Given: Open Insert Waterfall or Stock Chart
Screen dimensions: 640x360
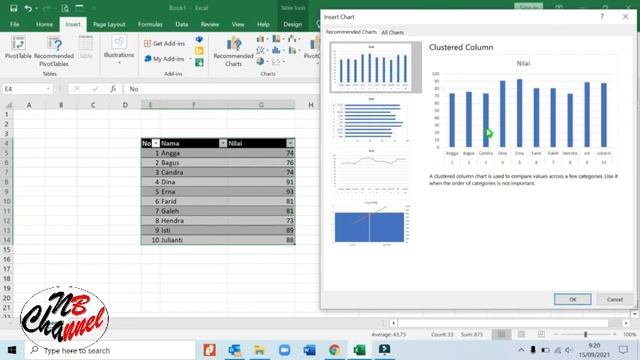Looking at the screenshot, I should coord(294,39).
